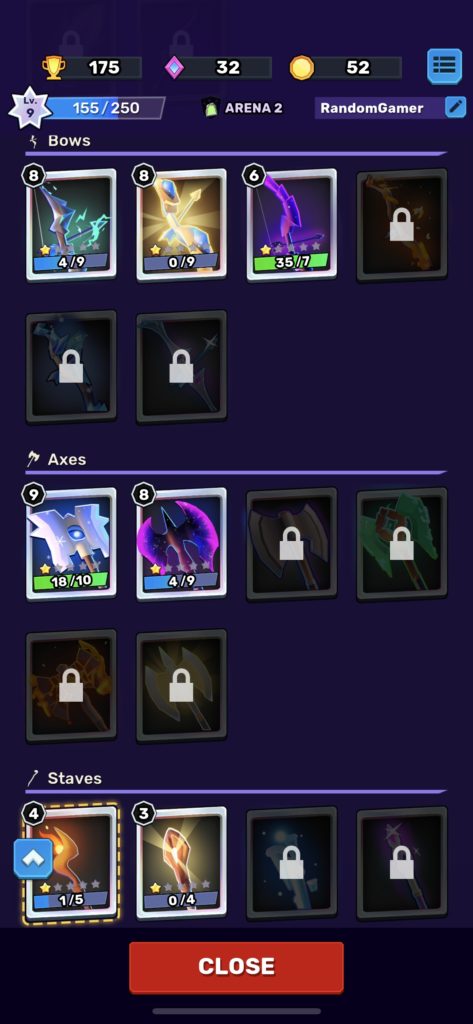Tap the Arena 2 tower icon
Viewport: 473px width, 1024px height.
[x=210, y=108]
